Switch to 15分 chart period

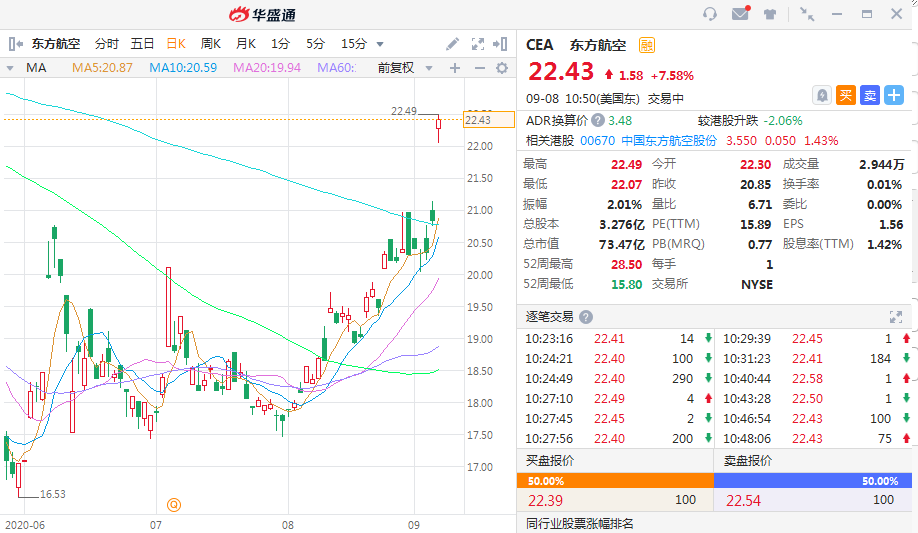pos(354,44)
